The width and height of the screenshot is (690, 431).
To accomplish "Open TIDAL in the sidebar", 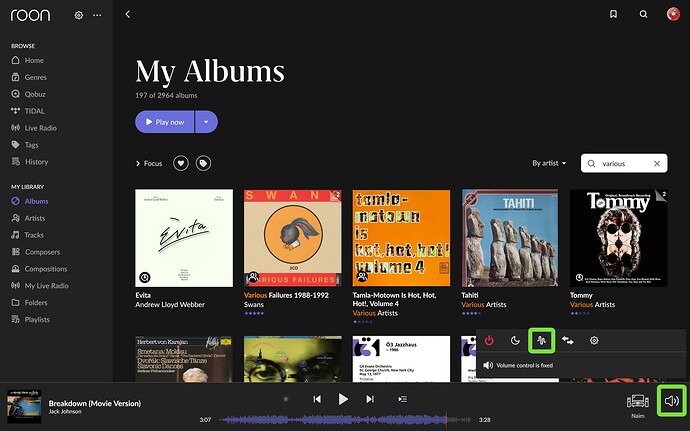I will coord(28,111).
